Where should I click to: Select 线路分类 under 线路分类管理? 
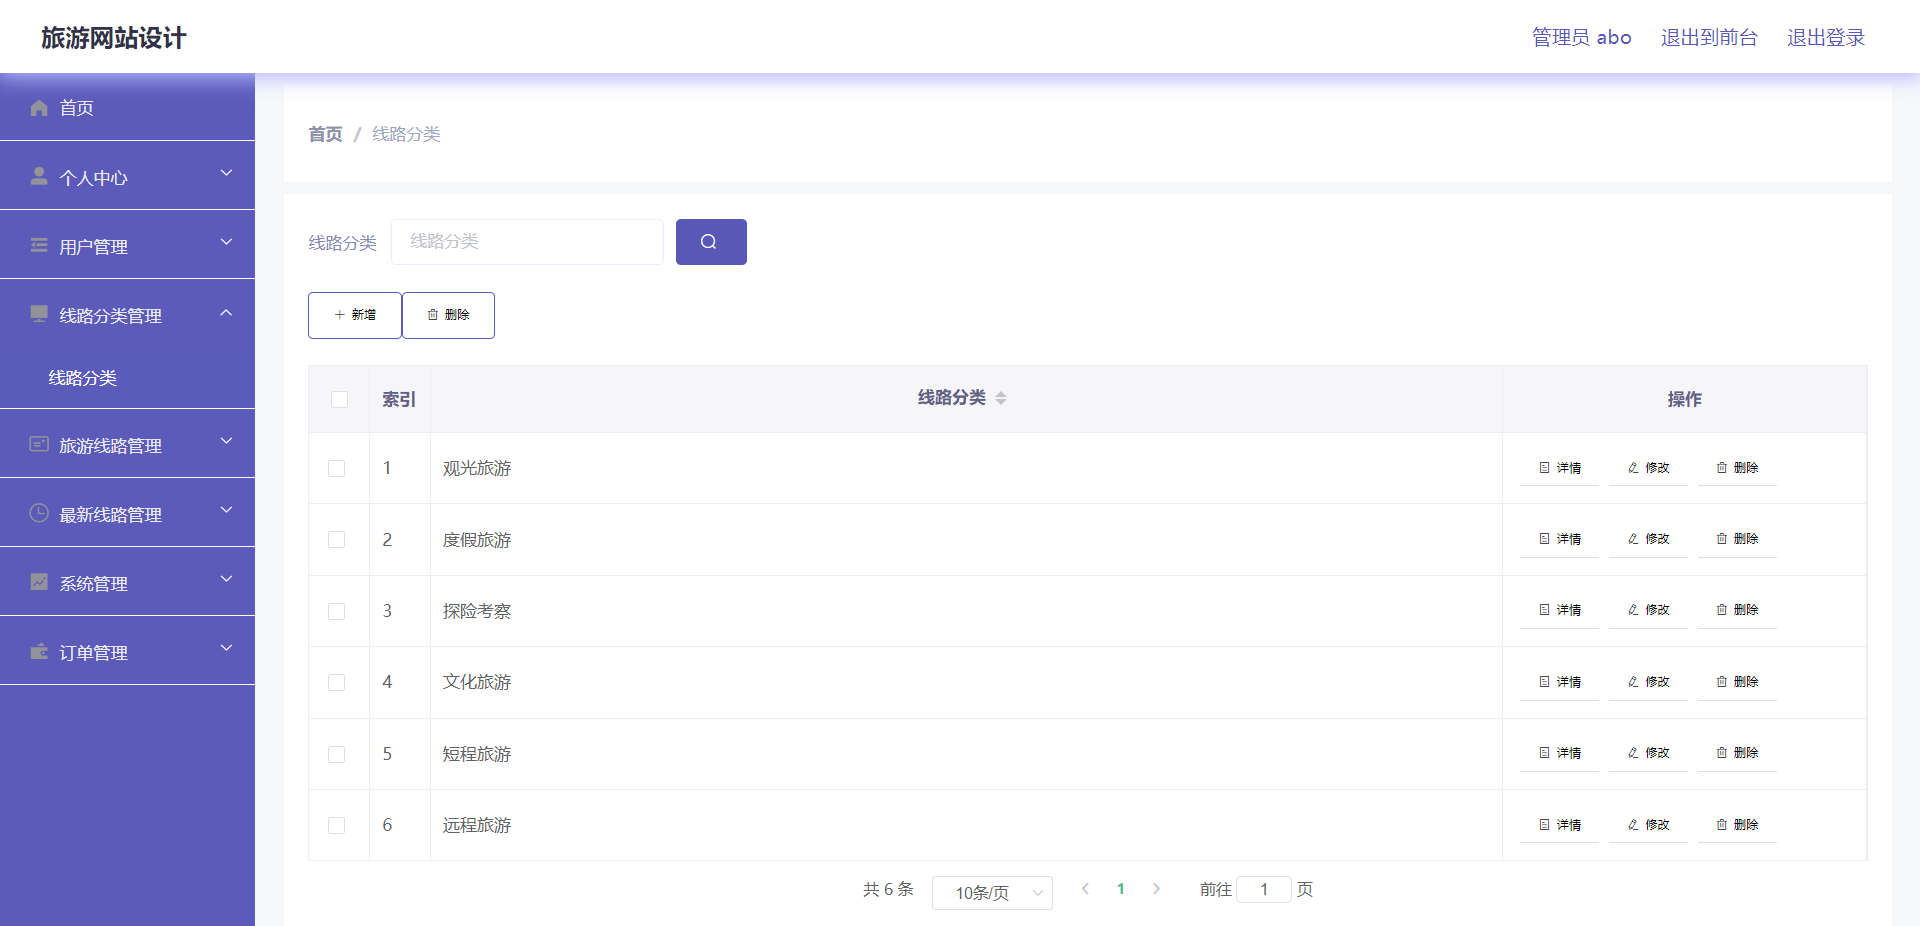(x=84, y=378)
